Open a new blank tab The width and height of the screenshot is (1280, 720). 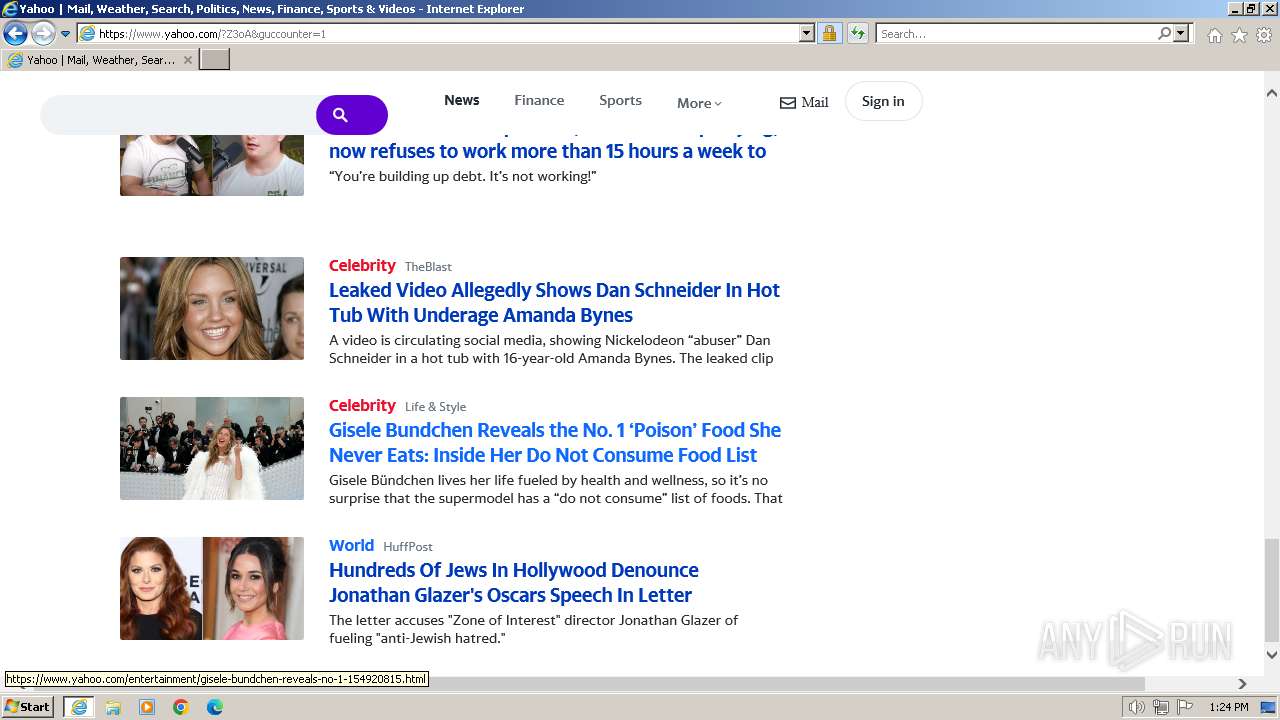(x=215, y=60)
